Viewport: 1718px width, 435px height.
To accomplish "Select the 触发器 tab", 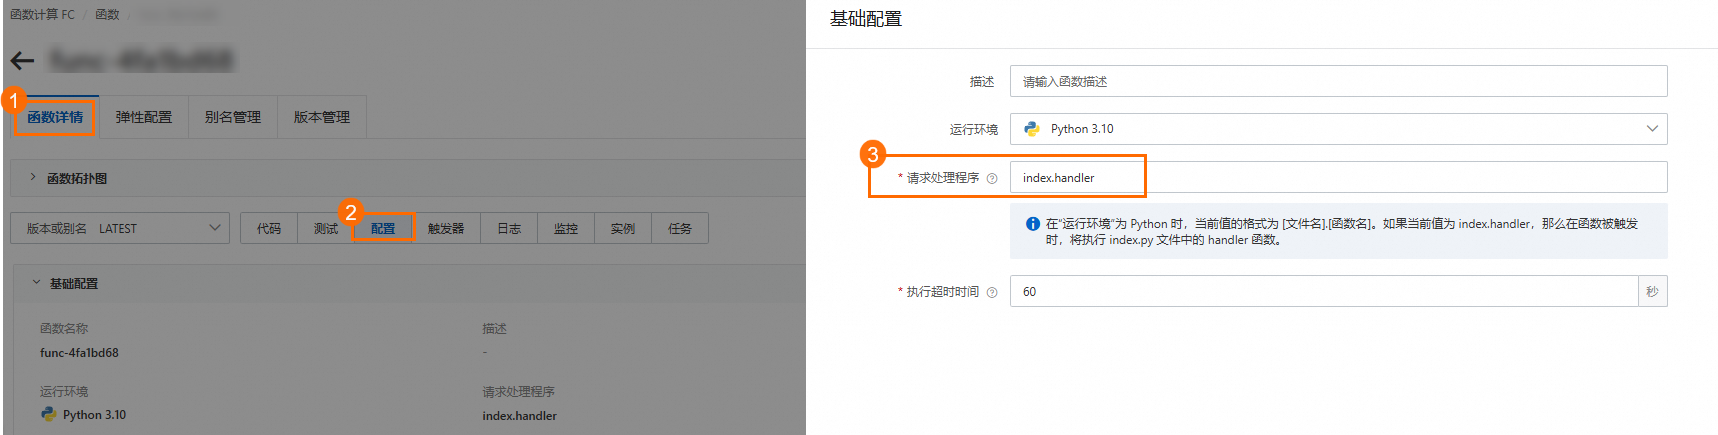I will (x=446, y=228).
